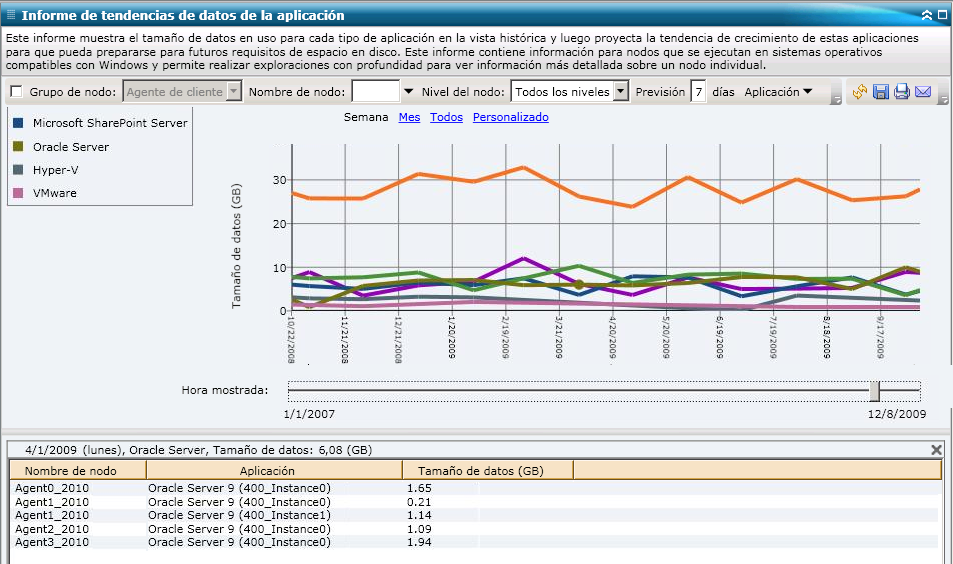This screenshot has width=953, height=564.
Task: Open the Personalizado time range view
Action: pyautogui.click(x=510, y=117)
